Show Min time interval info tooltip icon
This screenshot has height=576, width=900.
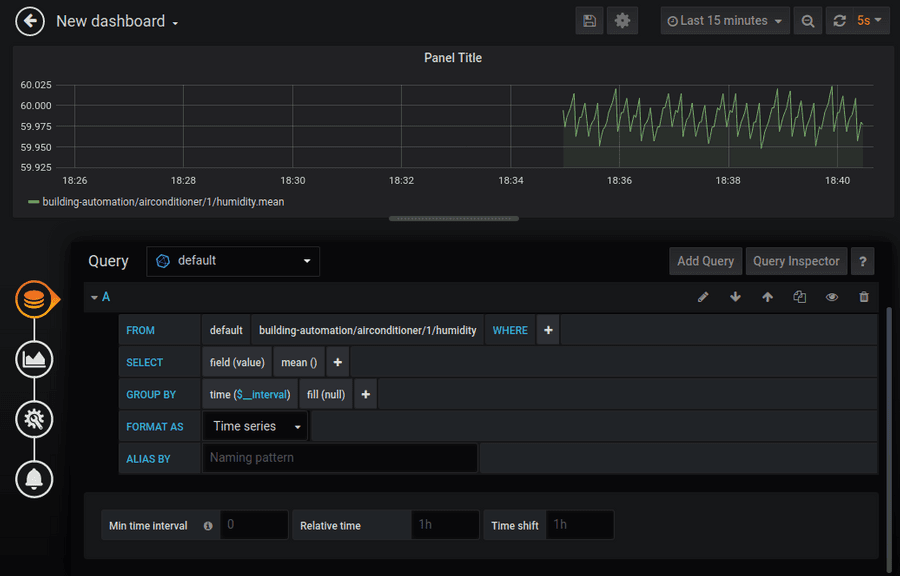pyautogui.click(x=208, y=526)
